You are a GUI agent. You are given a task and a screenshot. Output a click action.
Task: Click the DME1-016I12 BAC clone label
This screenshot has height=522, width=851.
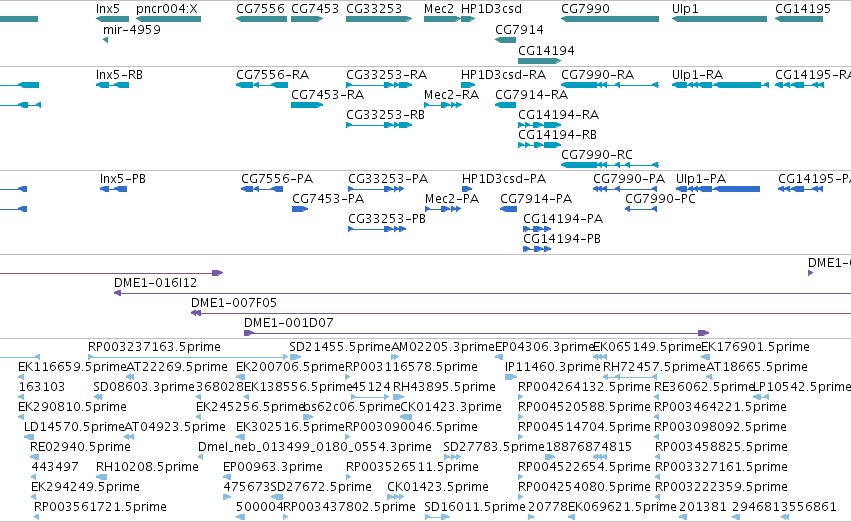point(155,283)
